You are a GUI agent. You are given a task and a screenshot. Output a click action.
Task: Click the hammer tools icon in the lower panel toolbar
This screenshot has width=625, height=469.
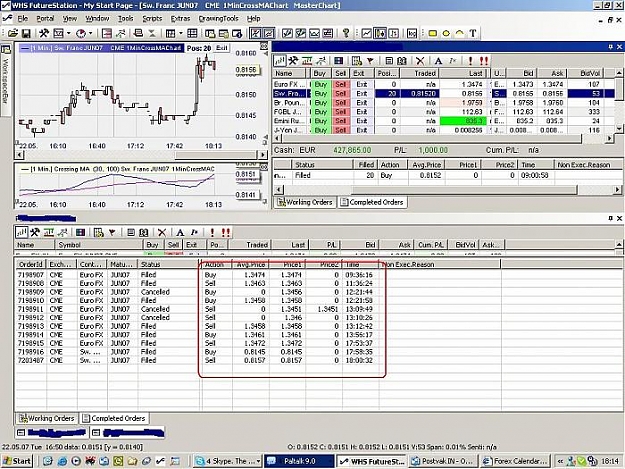(35, 232)
